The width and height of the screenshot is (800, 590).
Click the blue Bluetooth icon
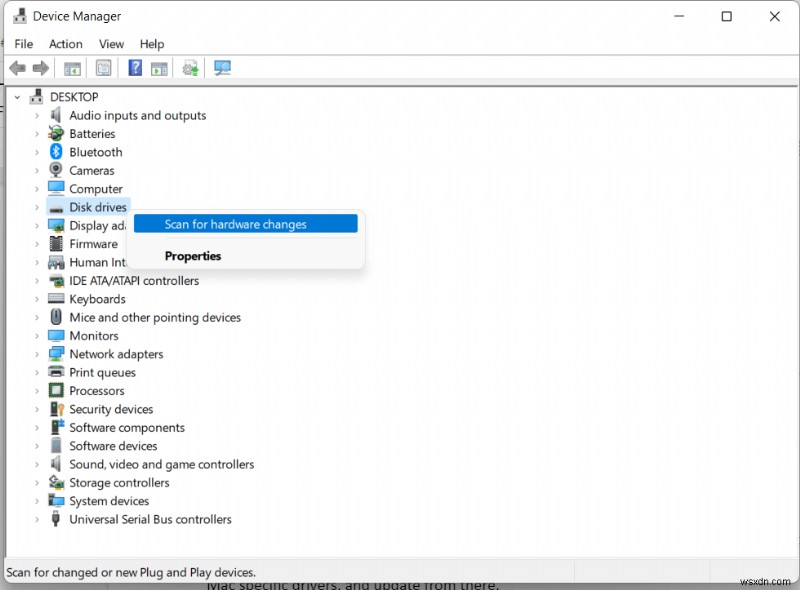coord(56,152)
